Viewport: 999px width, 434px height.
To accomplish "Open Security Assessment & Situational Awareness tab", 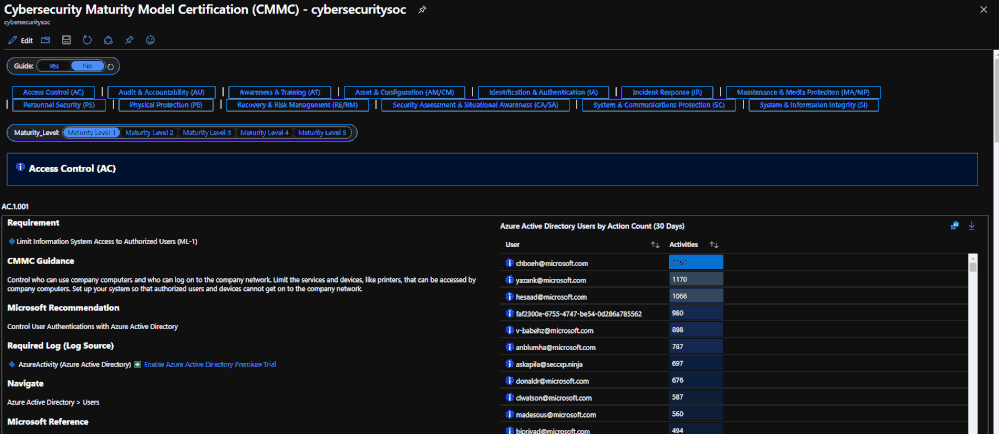I will tap(475, 105).
